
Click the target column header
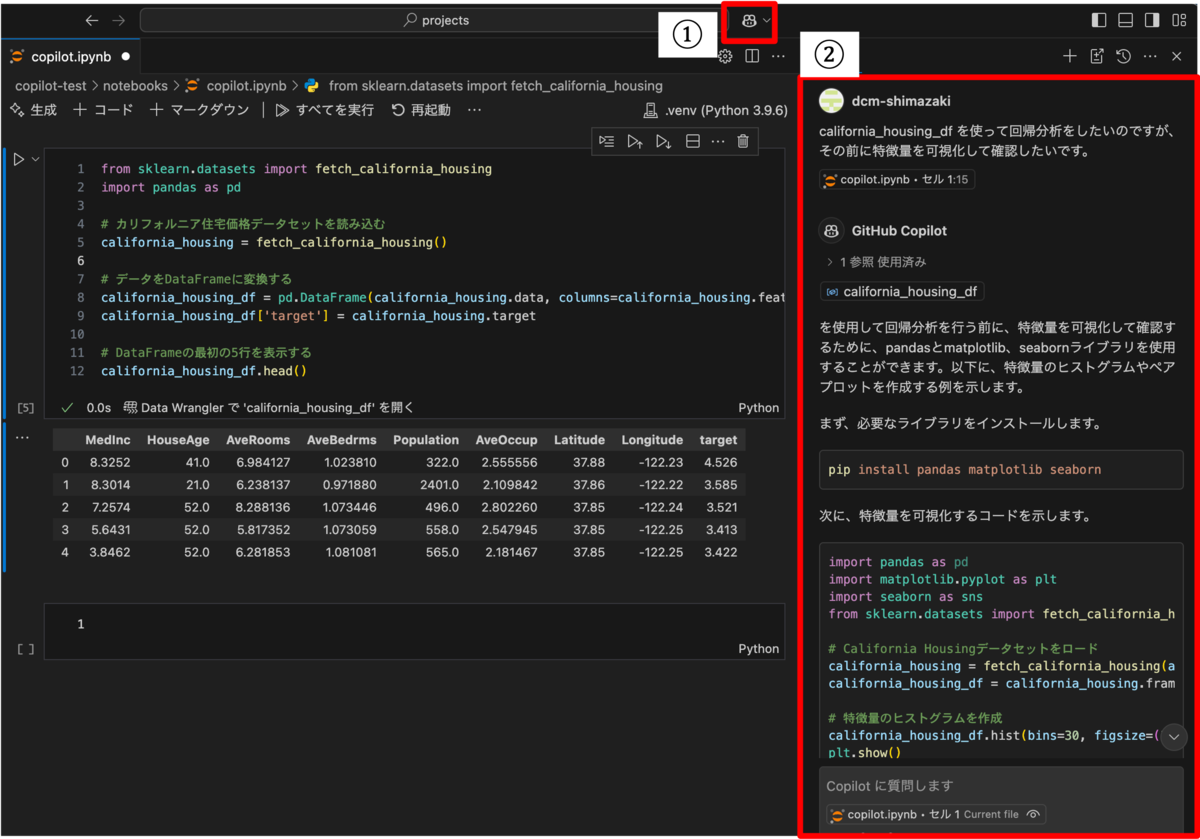pyautogui.click(x=718, y=440)
